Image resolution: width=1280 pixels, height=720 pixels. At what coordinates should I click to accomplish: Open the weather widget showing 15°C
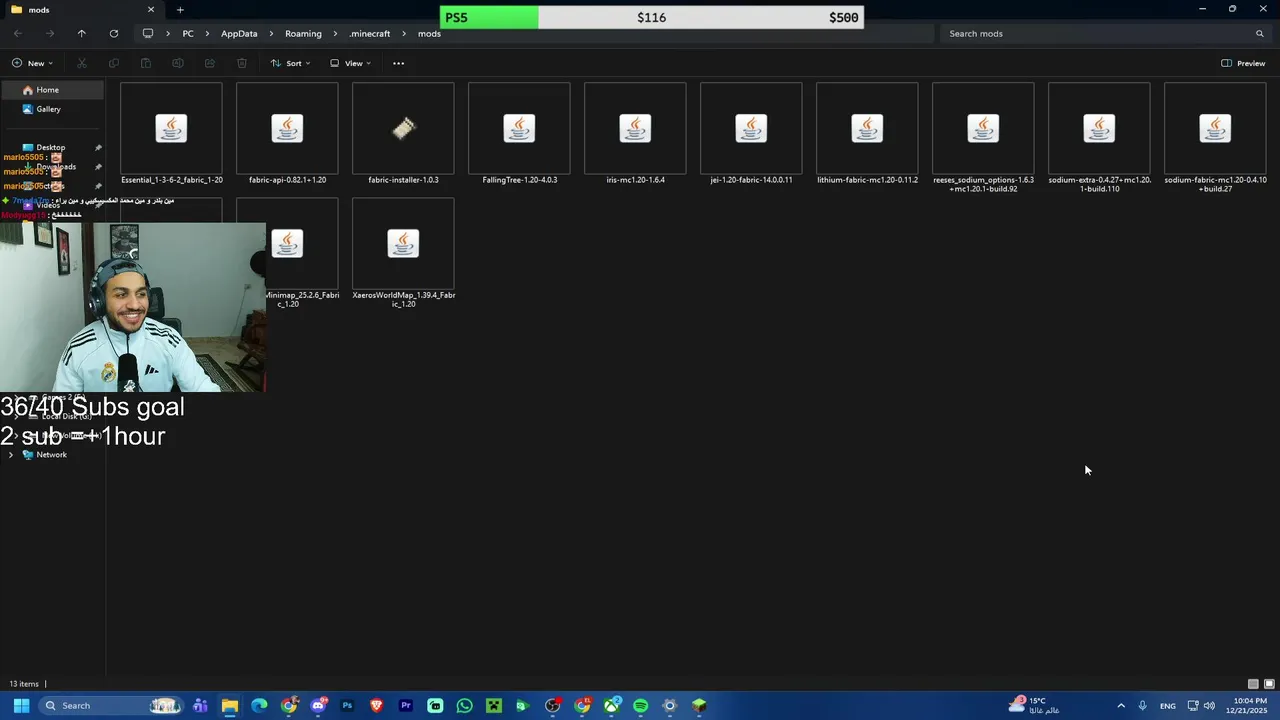(1033, 705)
